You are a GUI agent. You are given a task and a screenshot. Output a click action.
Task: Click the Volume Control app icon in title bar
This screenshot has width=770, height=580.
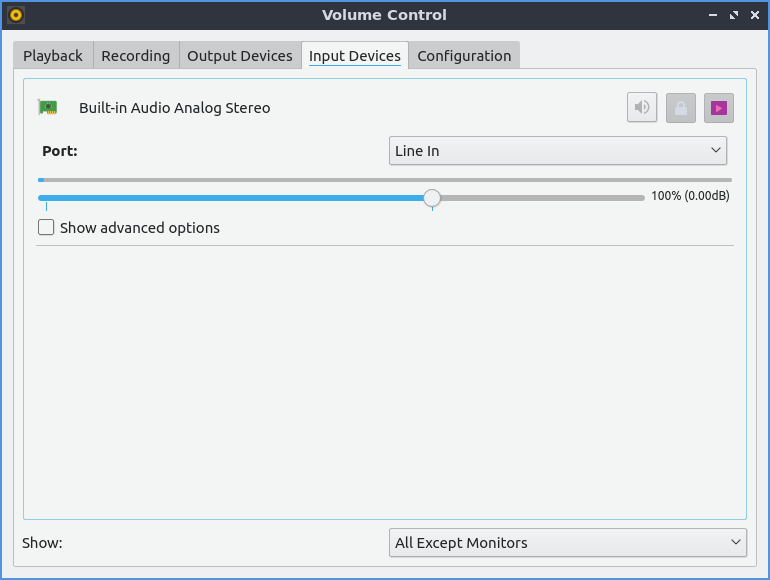[15, 15]
